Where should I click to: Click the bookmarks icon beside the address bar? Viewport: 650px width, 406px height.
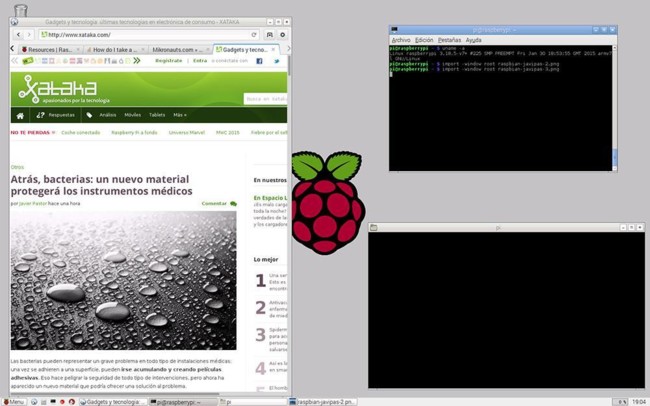269,35
